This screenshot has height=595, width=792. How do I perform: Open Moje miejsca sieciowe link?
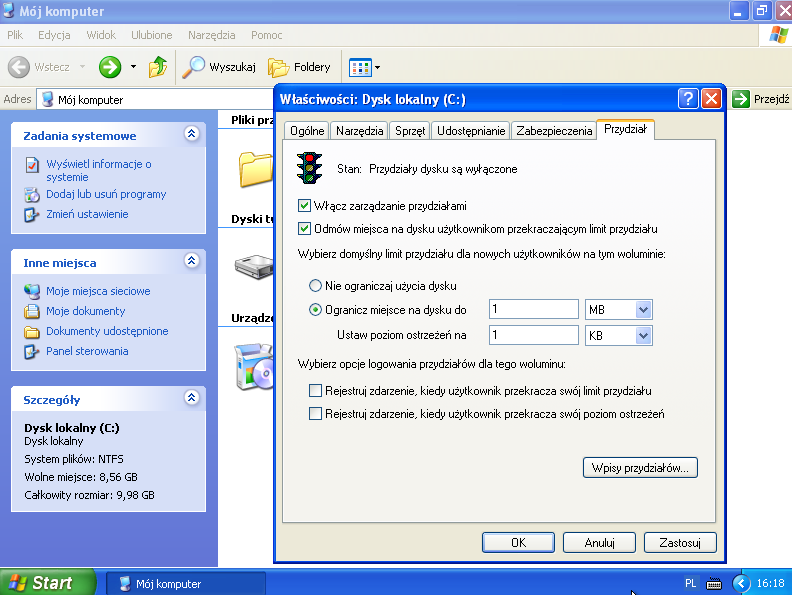pyautogui.click(x=98, y=291)
